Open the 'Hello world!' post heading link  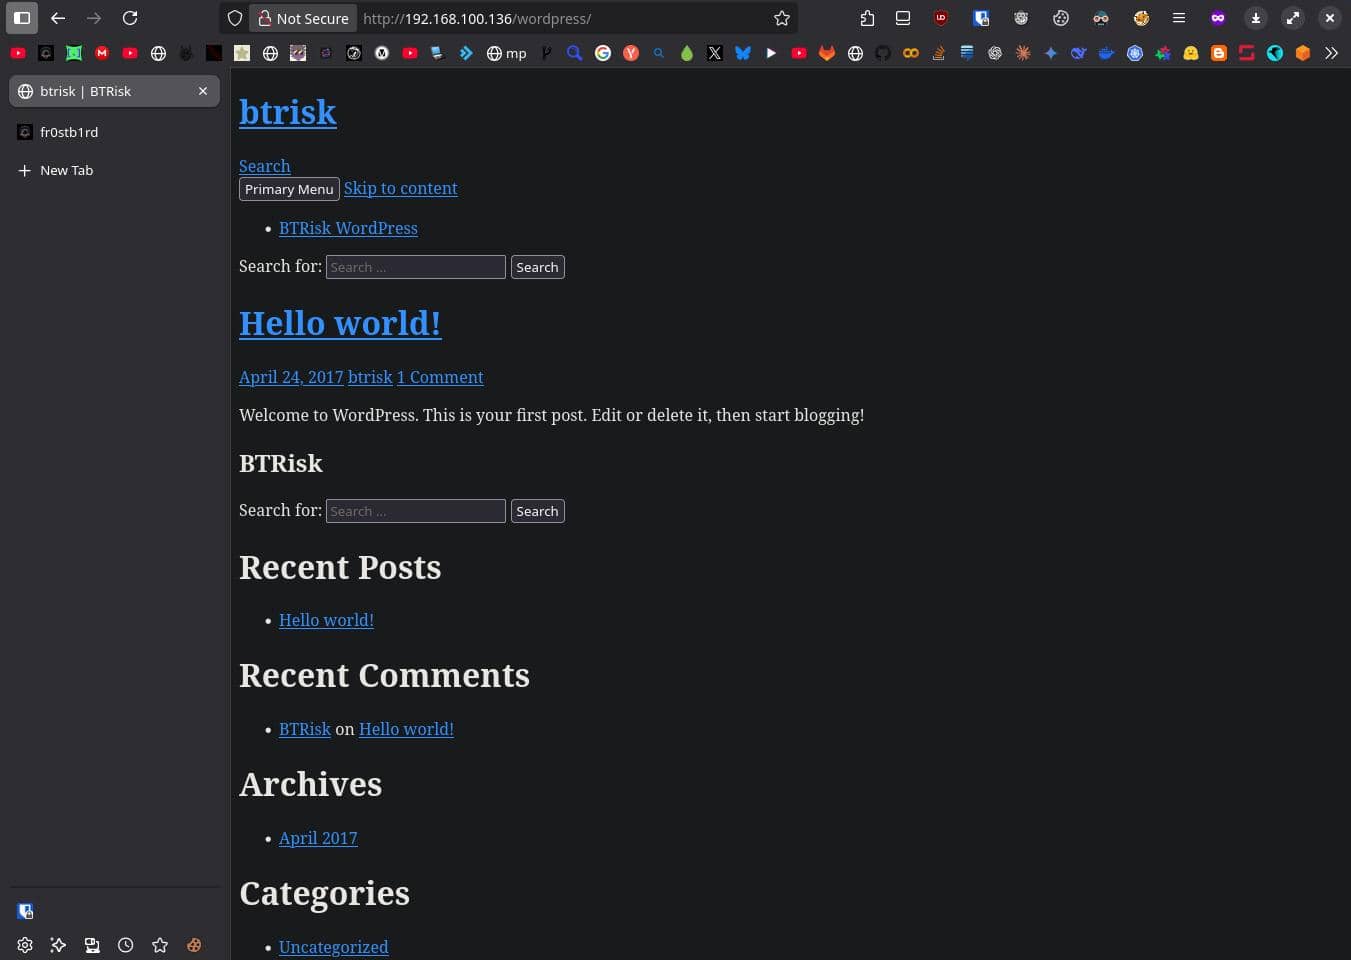pos(340,323)
